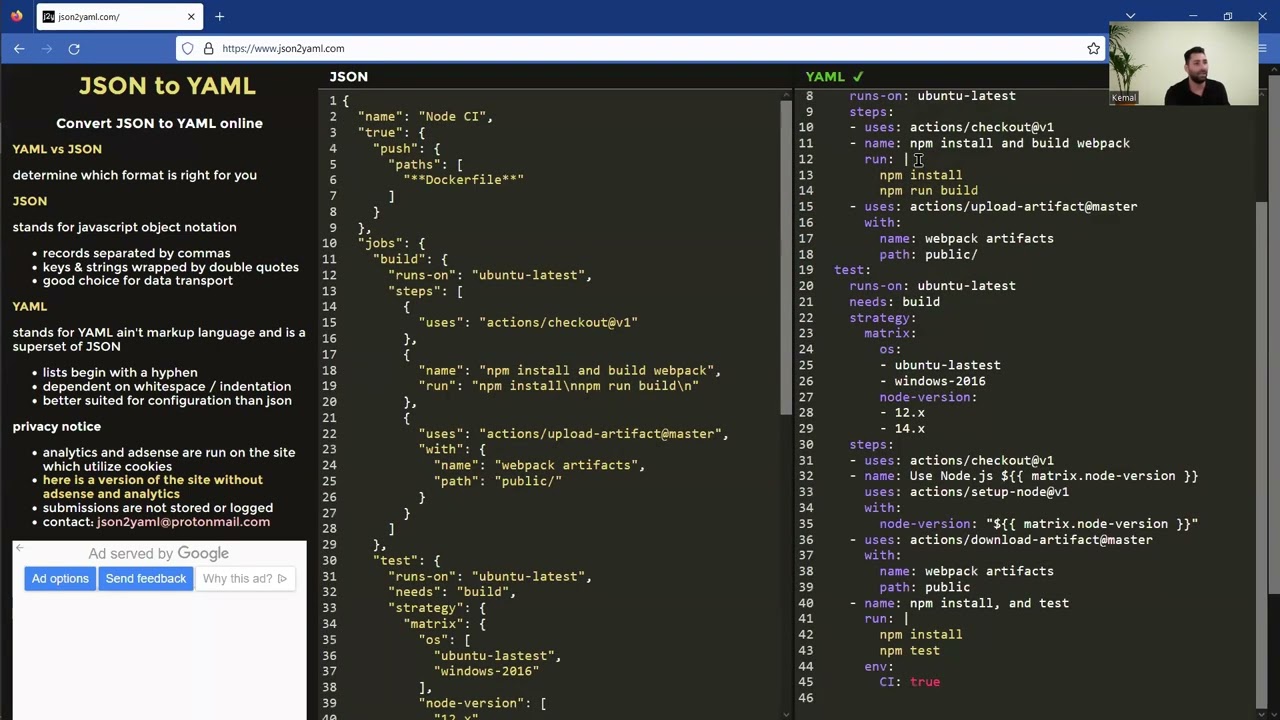Image resolution: width=1280 pixels, height=720 pixels.
Task: Click YAML line 'path: public/'
Action: (x=929, y=255)
